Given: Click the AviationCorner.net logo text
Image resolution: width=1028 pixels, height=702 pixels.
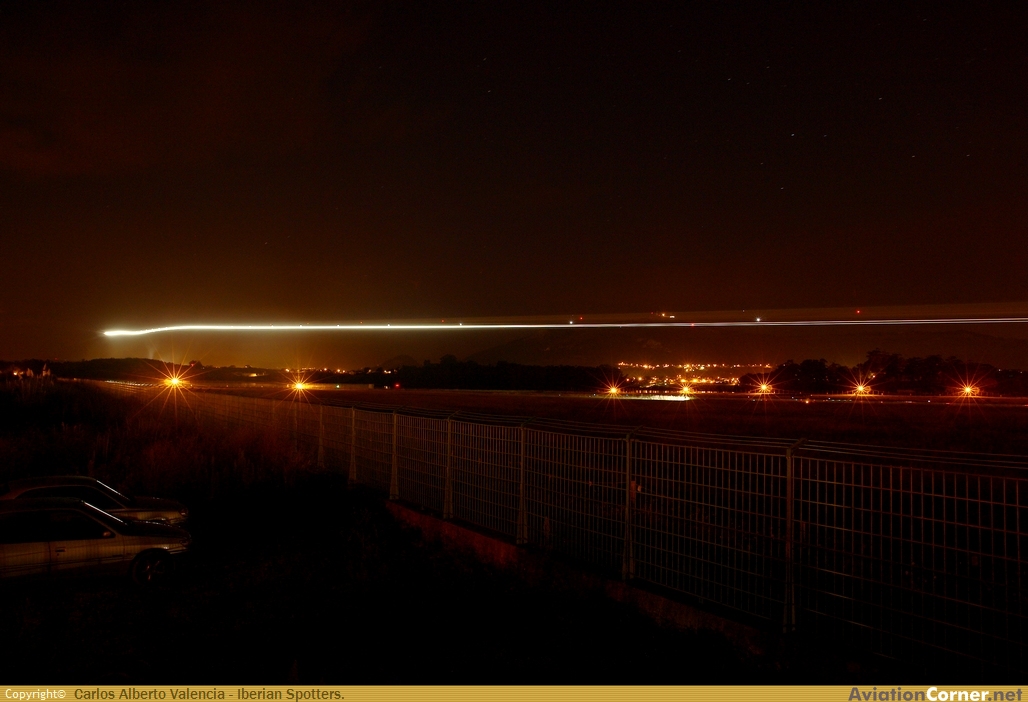Looking at the screenshot, I should (935, 694).
